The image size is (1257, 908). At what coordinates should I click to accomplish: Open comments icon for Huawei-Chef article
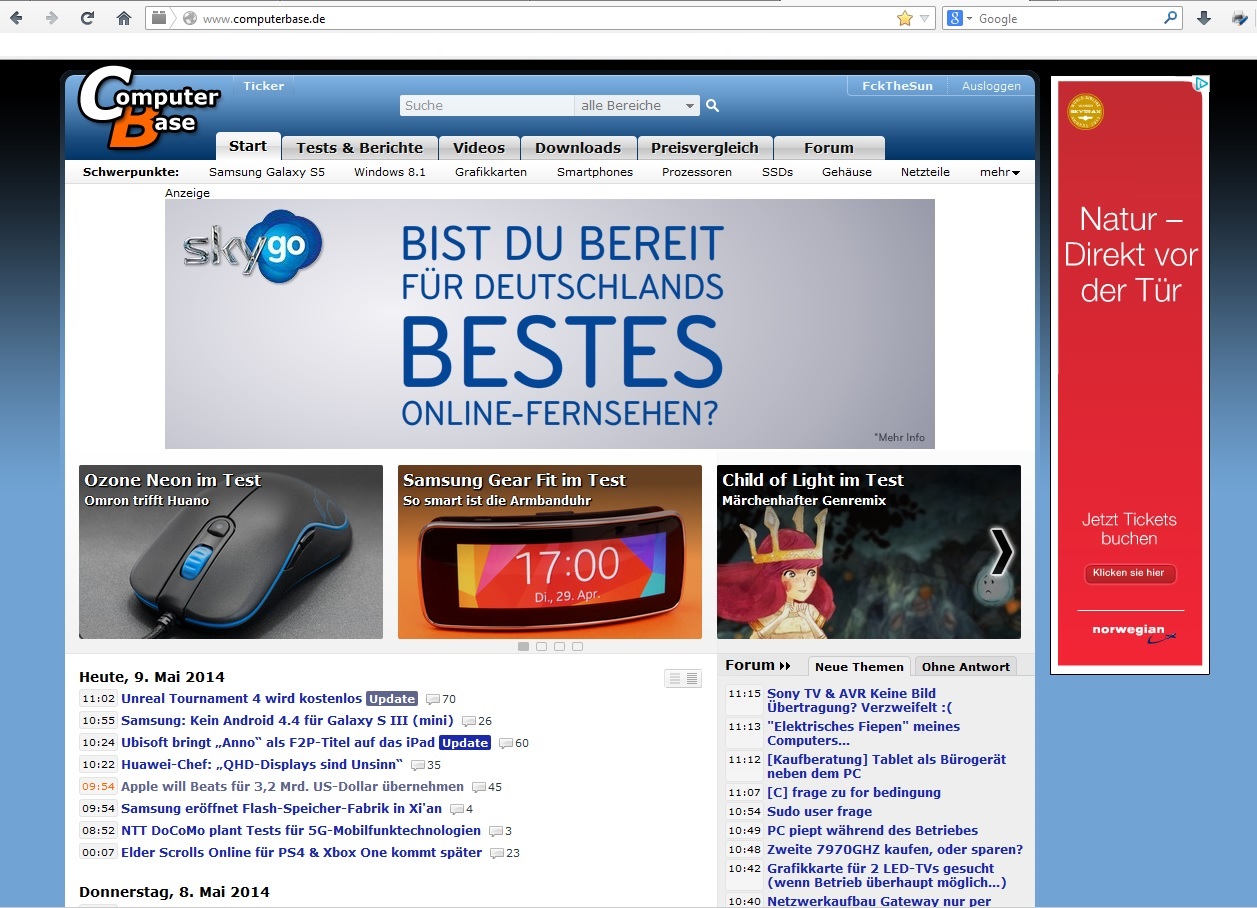[419, 765]
